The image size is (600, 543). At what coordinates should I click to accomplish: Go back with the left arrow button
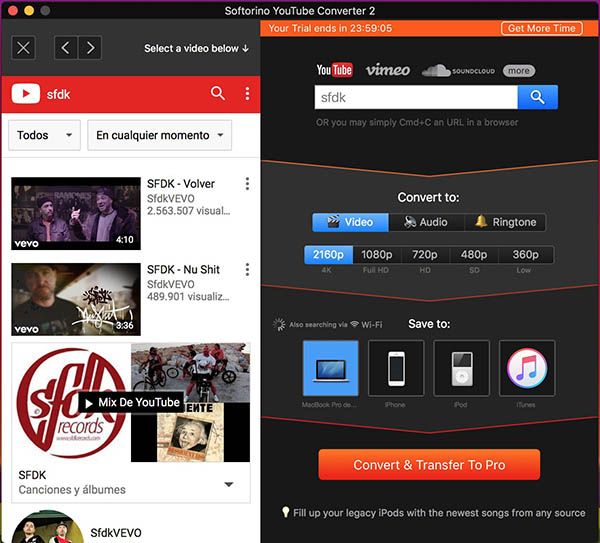(x=66, y=48)
